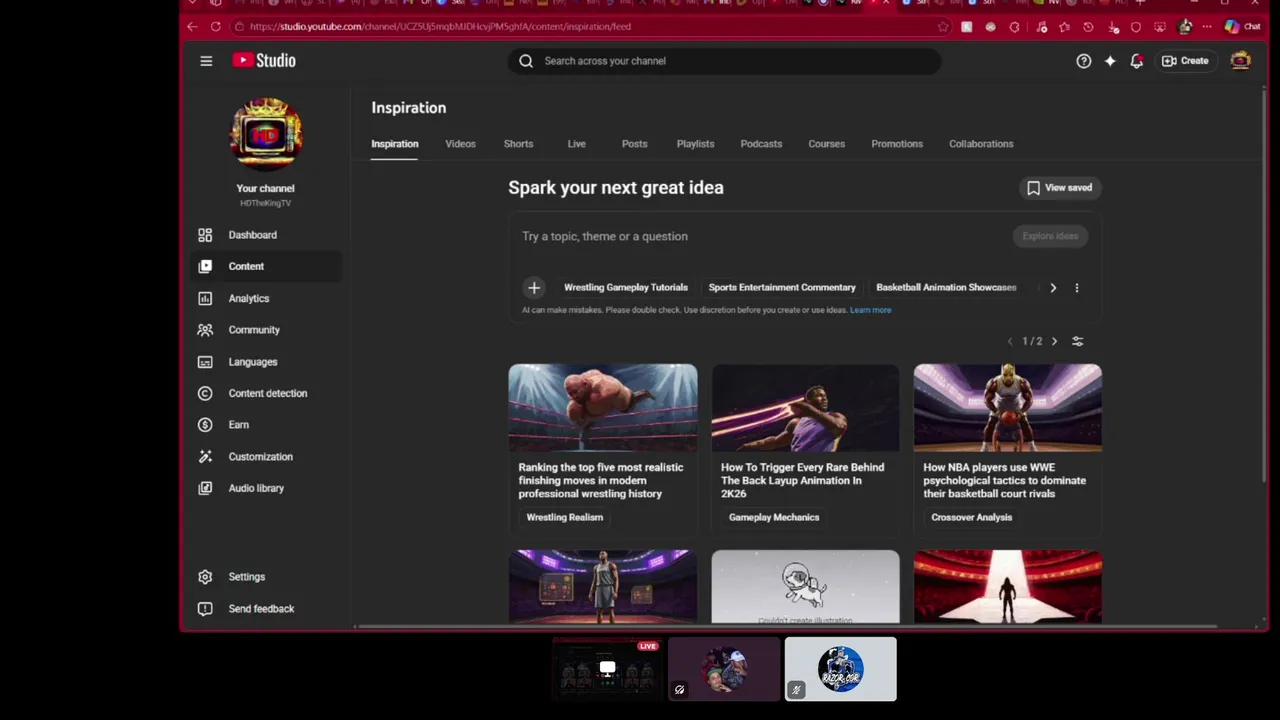Click the topic, theme or question field
1280x720 pixels.
coord(760,237)
